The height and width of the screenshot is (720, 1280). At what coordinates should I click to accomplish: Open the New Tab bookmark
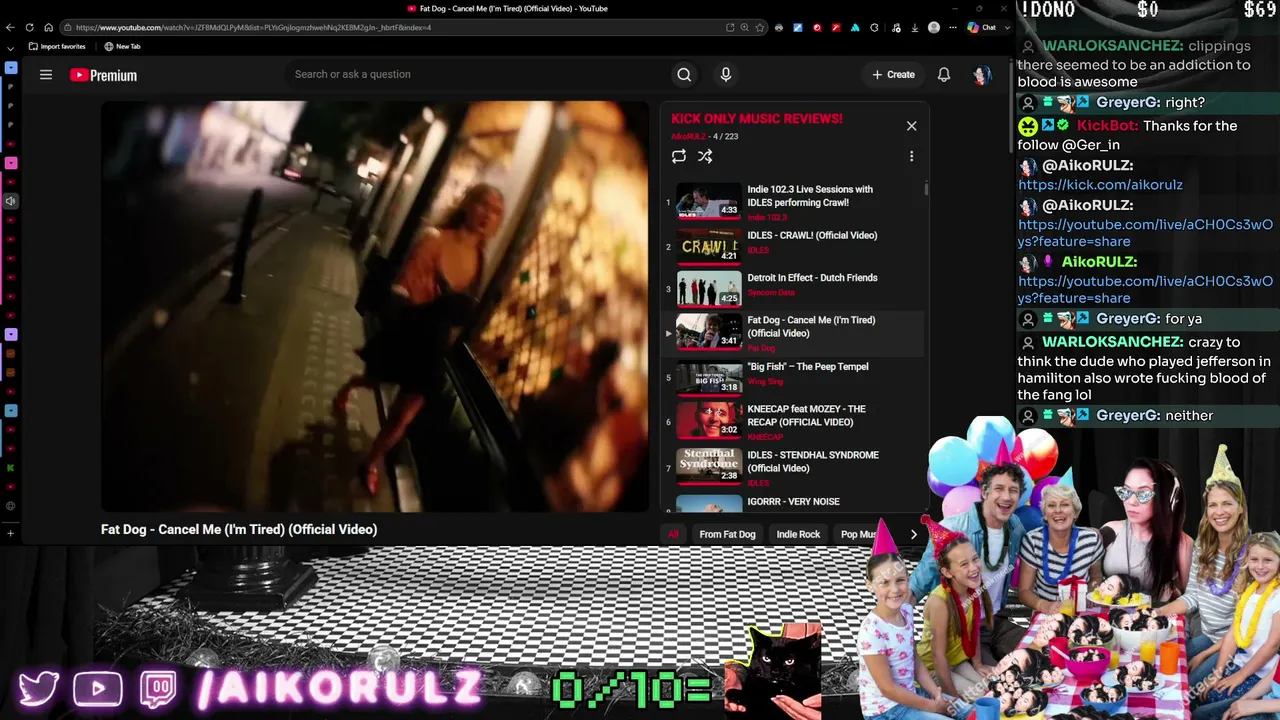click(x=122, y=46)
